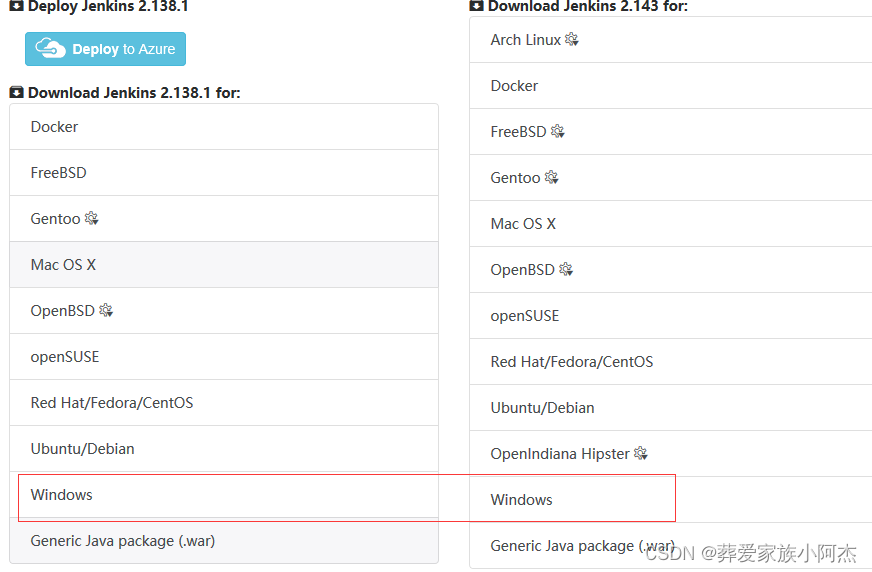Download Generic Java package (.war) for 2.138.1
The height and width of the screenshot is (572, 872).
click(224, 541)
